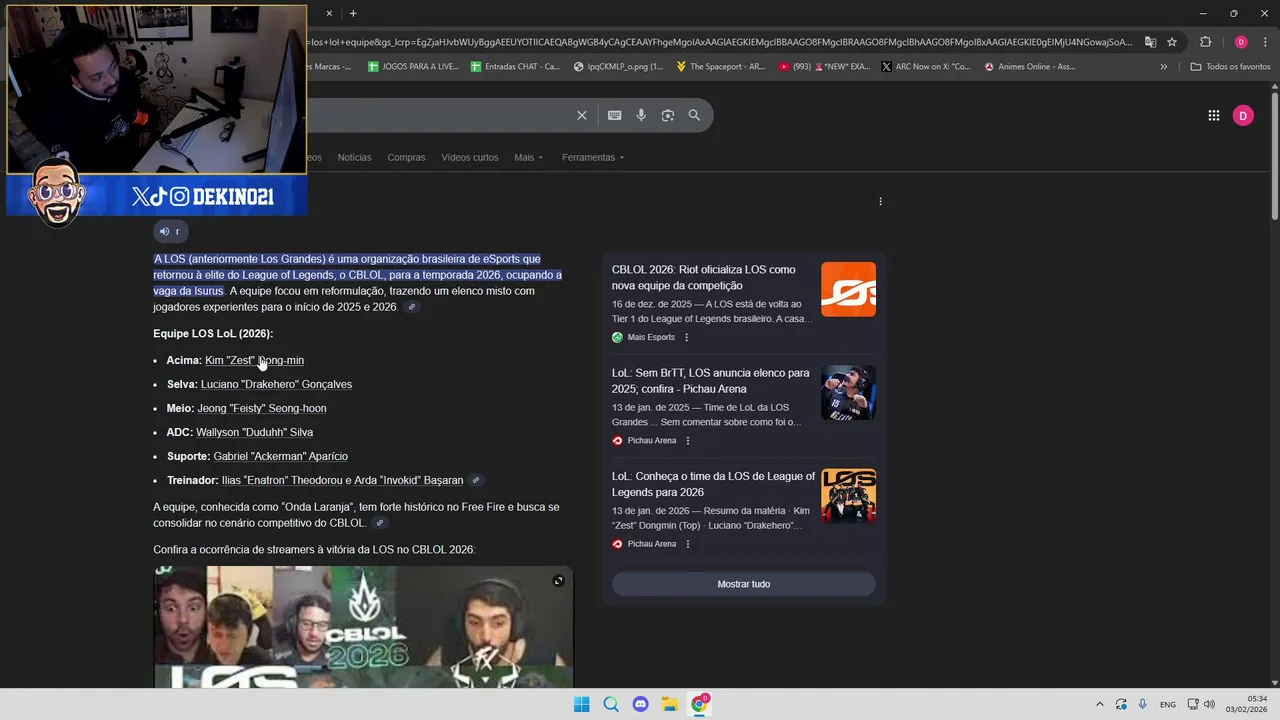Screen dimensions: 1280x720
Task: Switch to the Notícias search tab
Action: [x=354, y=157]
